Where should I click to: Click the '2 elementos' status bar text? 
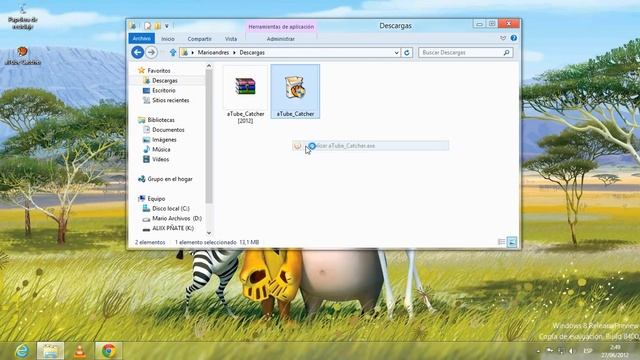coord(150,242)
